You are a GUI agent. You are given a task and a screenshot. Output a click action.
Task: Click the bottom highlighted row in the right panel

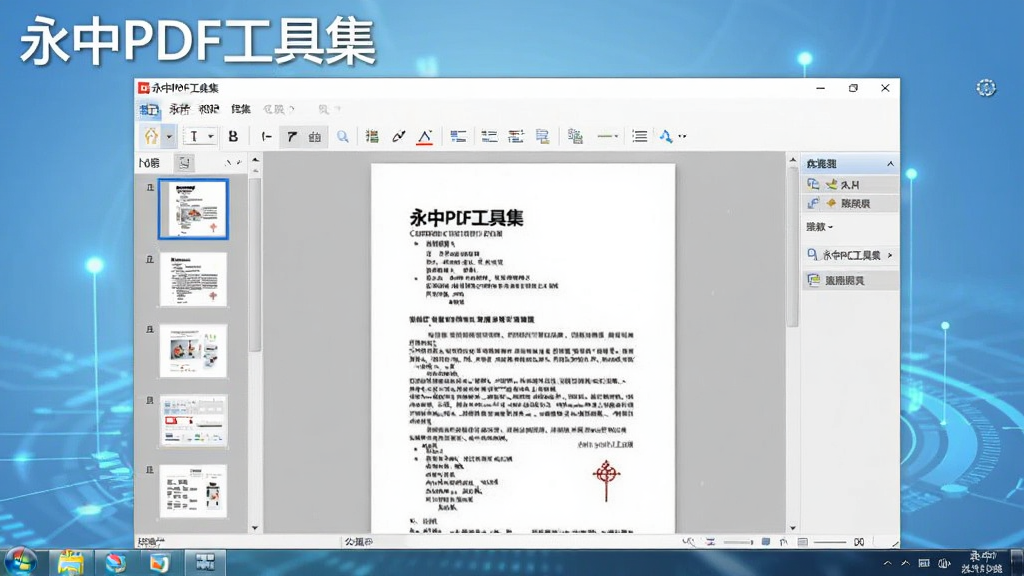click(x=850, y=280)
